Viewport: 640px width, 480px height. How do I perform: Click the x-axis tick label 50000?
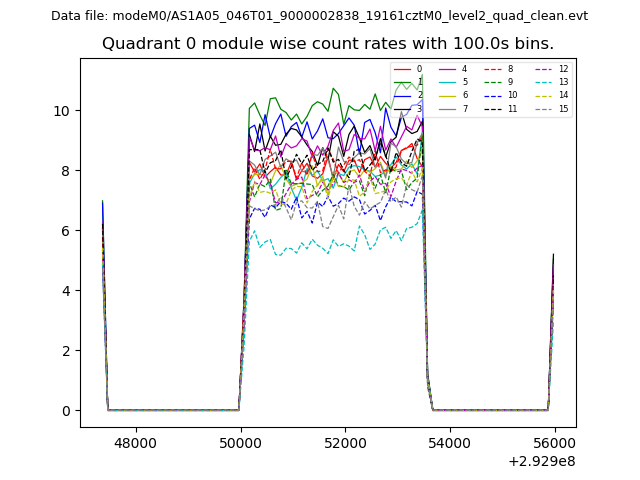pyautogui.click(x=240, y=443)
